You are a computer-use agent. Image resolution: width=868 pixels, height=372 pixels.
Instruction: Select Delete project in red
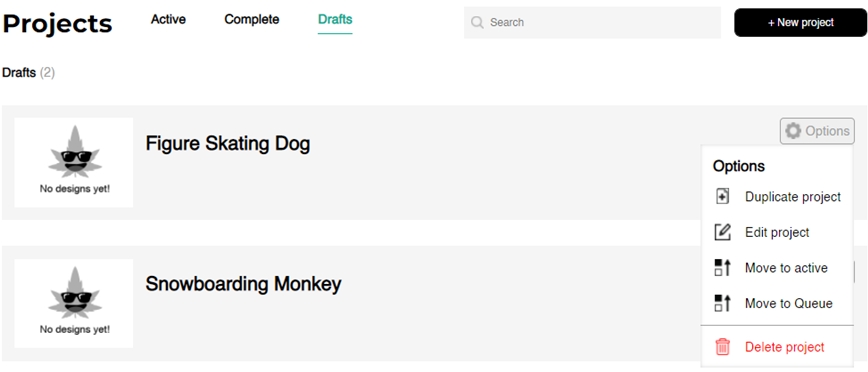tap(784, 347)
